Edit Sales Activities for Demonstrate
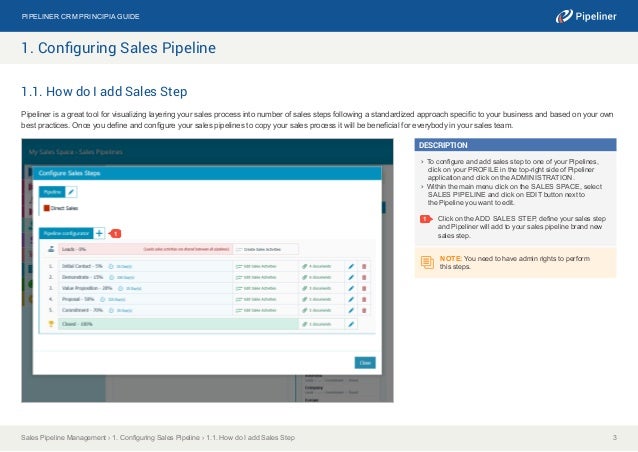The height and width of the screenshot is (452, 638). click(x=256, y=277)
